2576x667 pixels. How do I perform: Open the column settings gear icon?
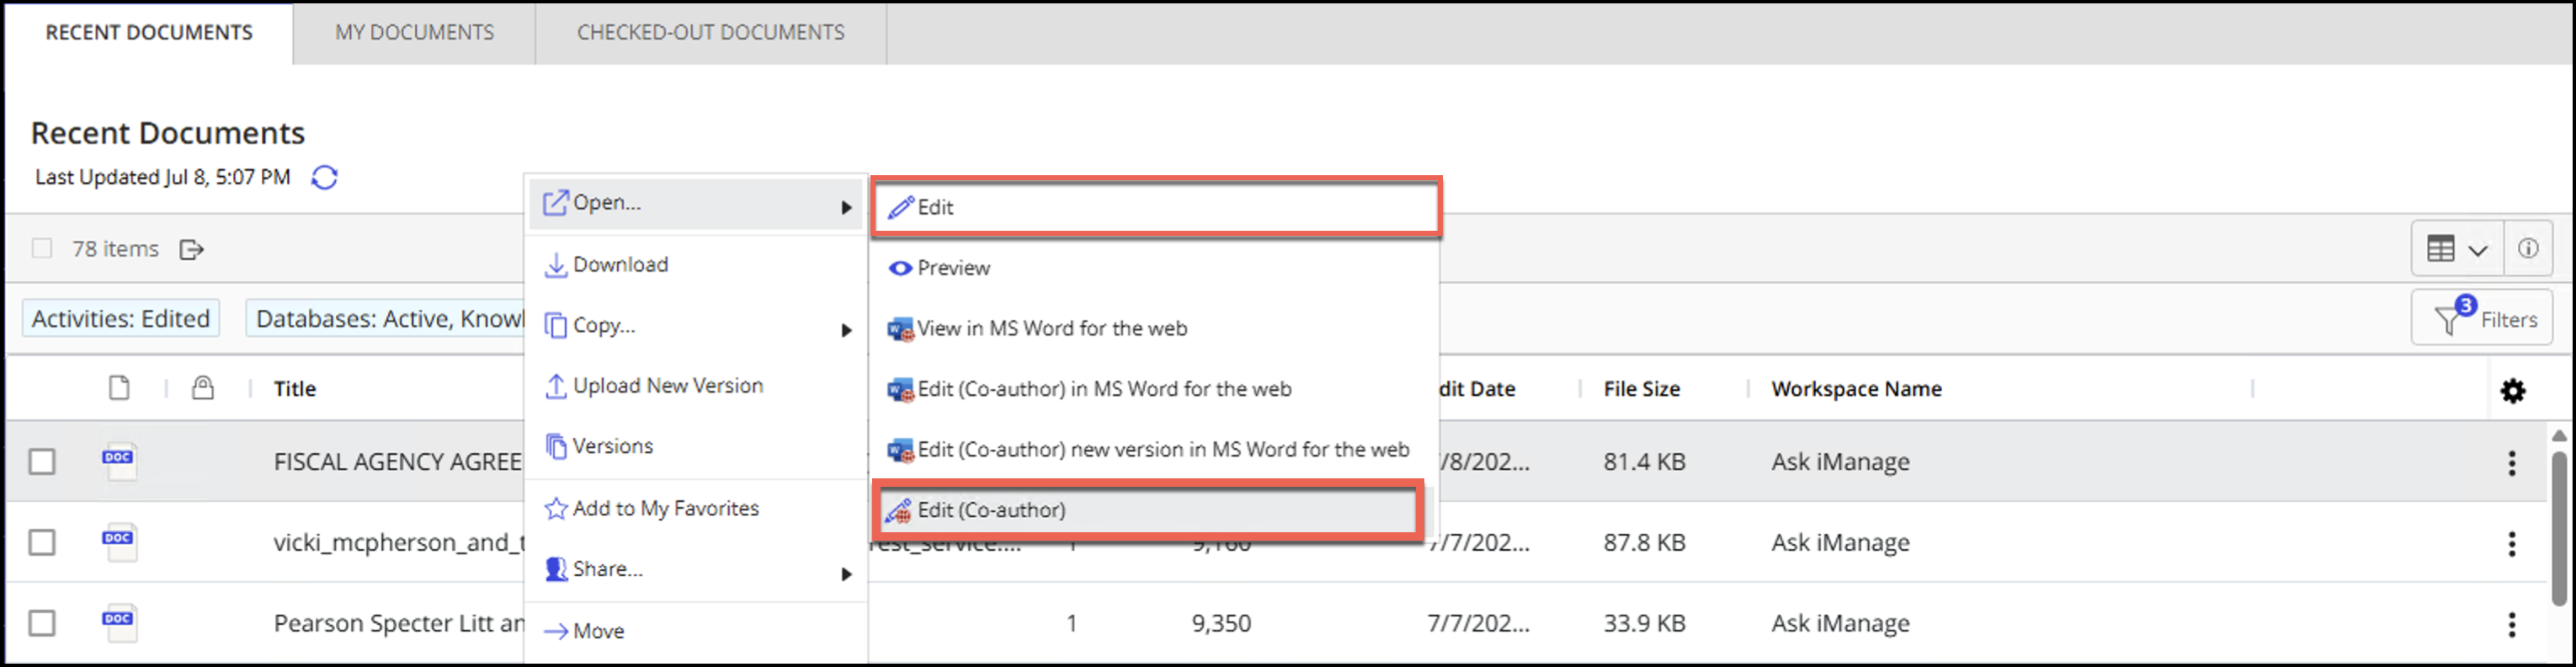(2512, 390)
